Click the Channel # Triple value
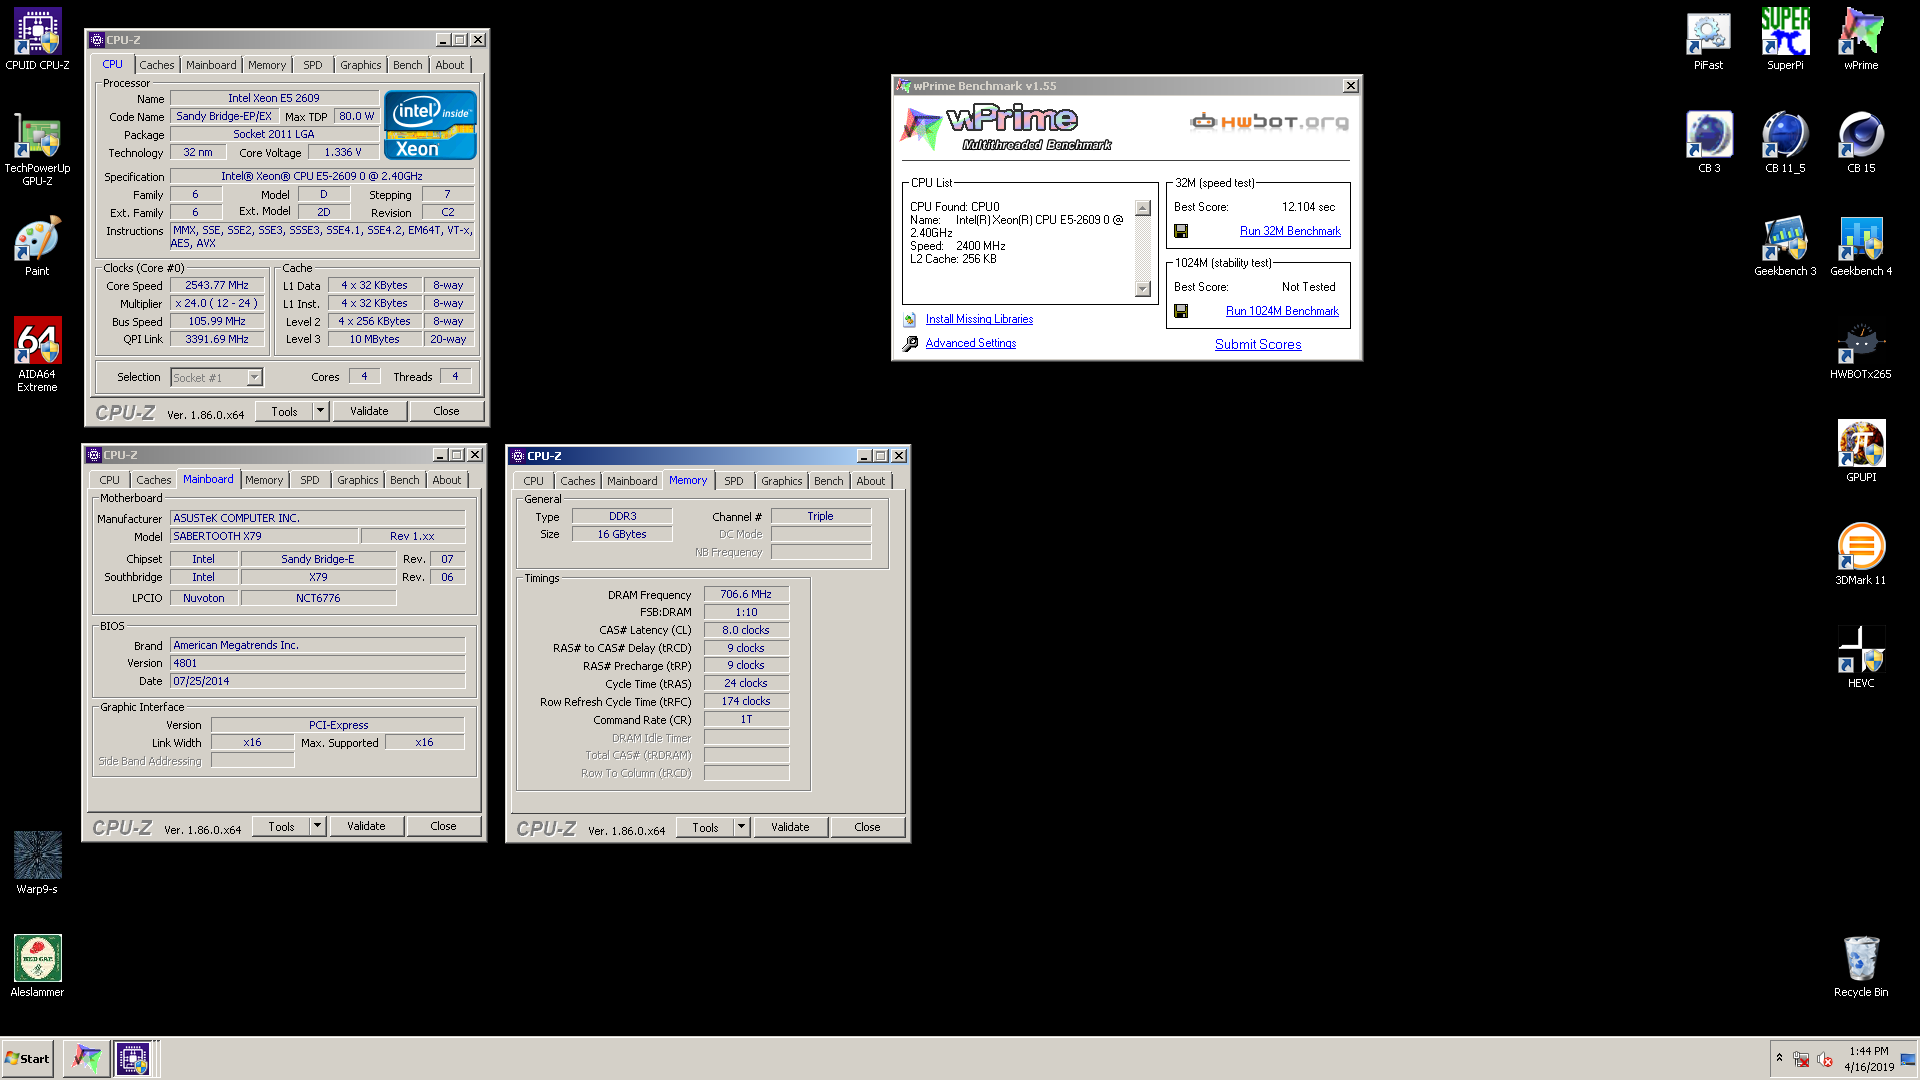The image size is (1920, 1080). point(820,516)
